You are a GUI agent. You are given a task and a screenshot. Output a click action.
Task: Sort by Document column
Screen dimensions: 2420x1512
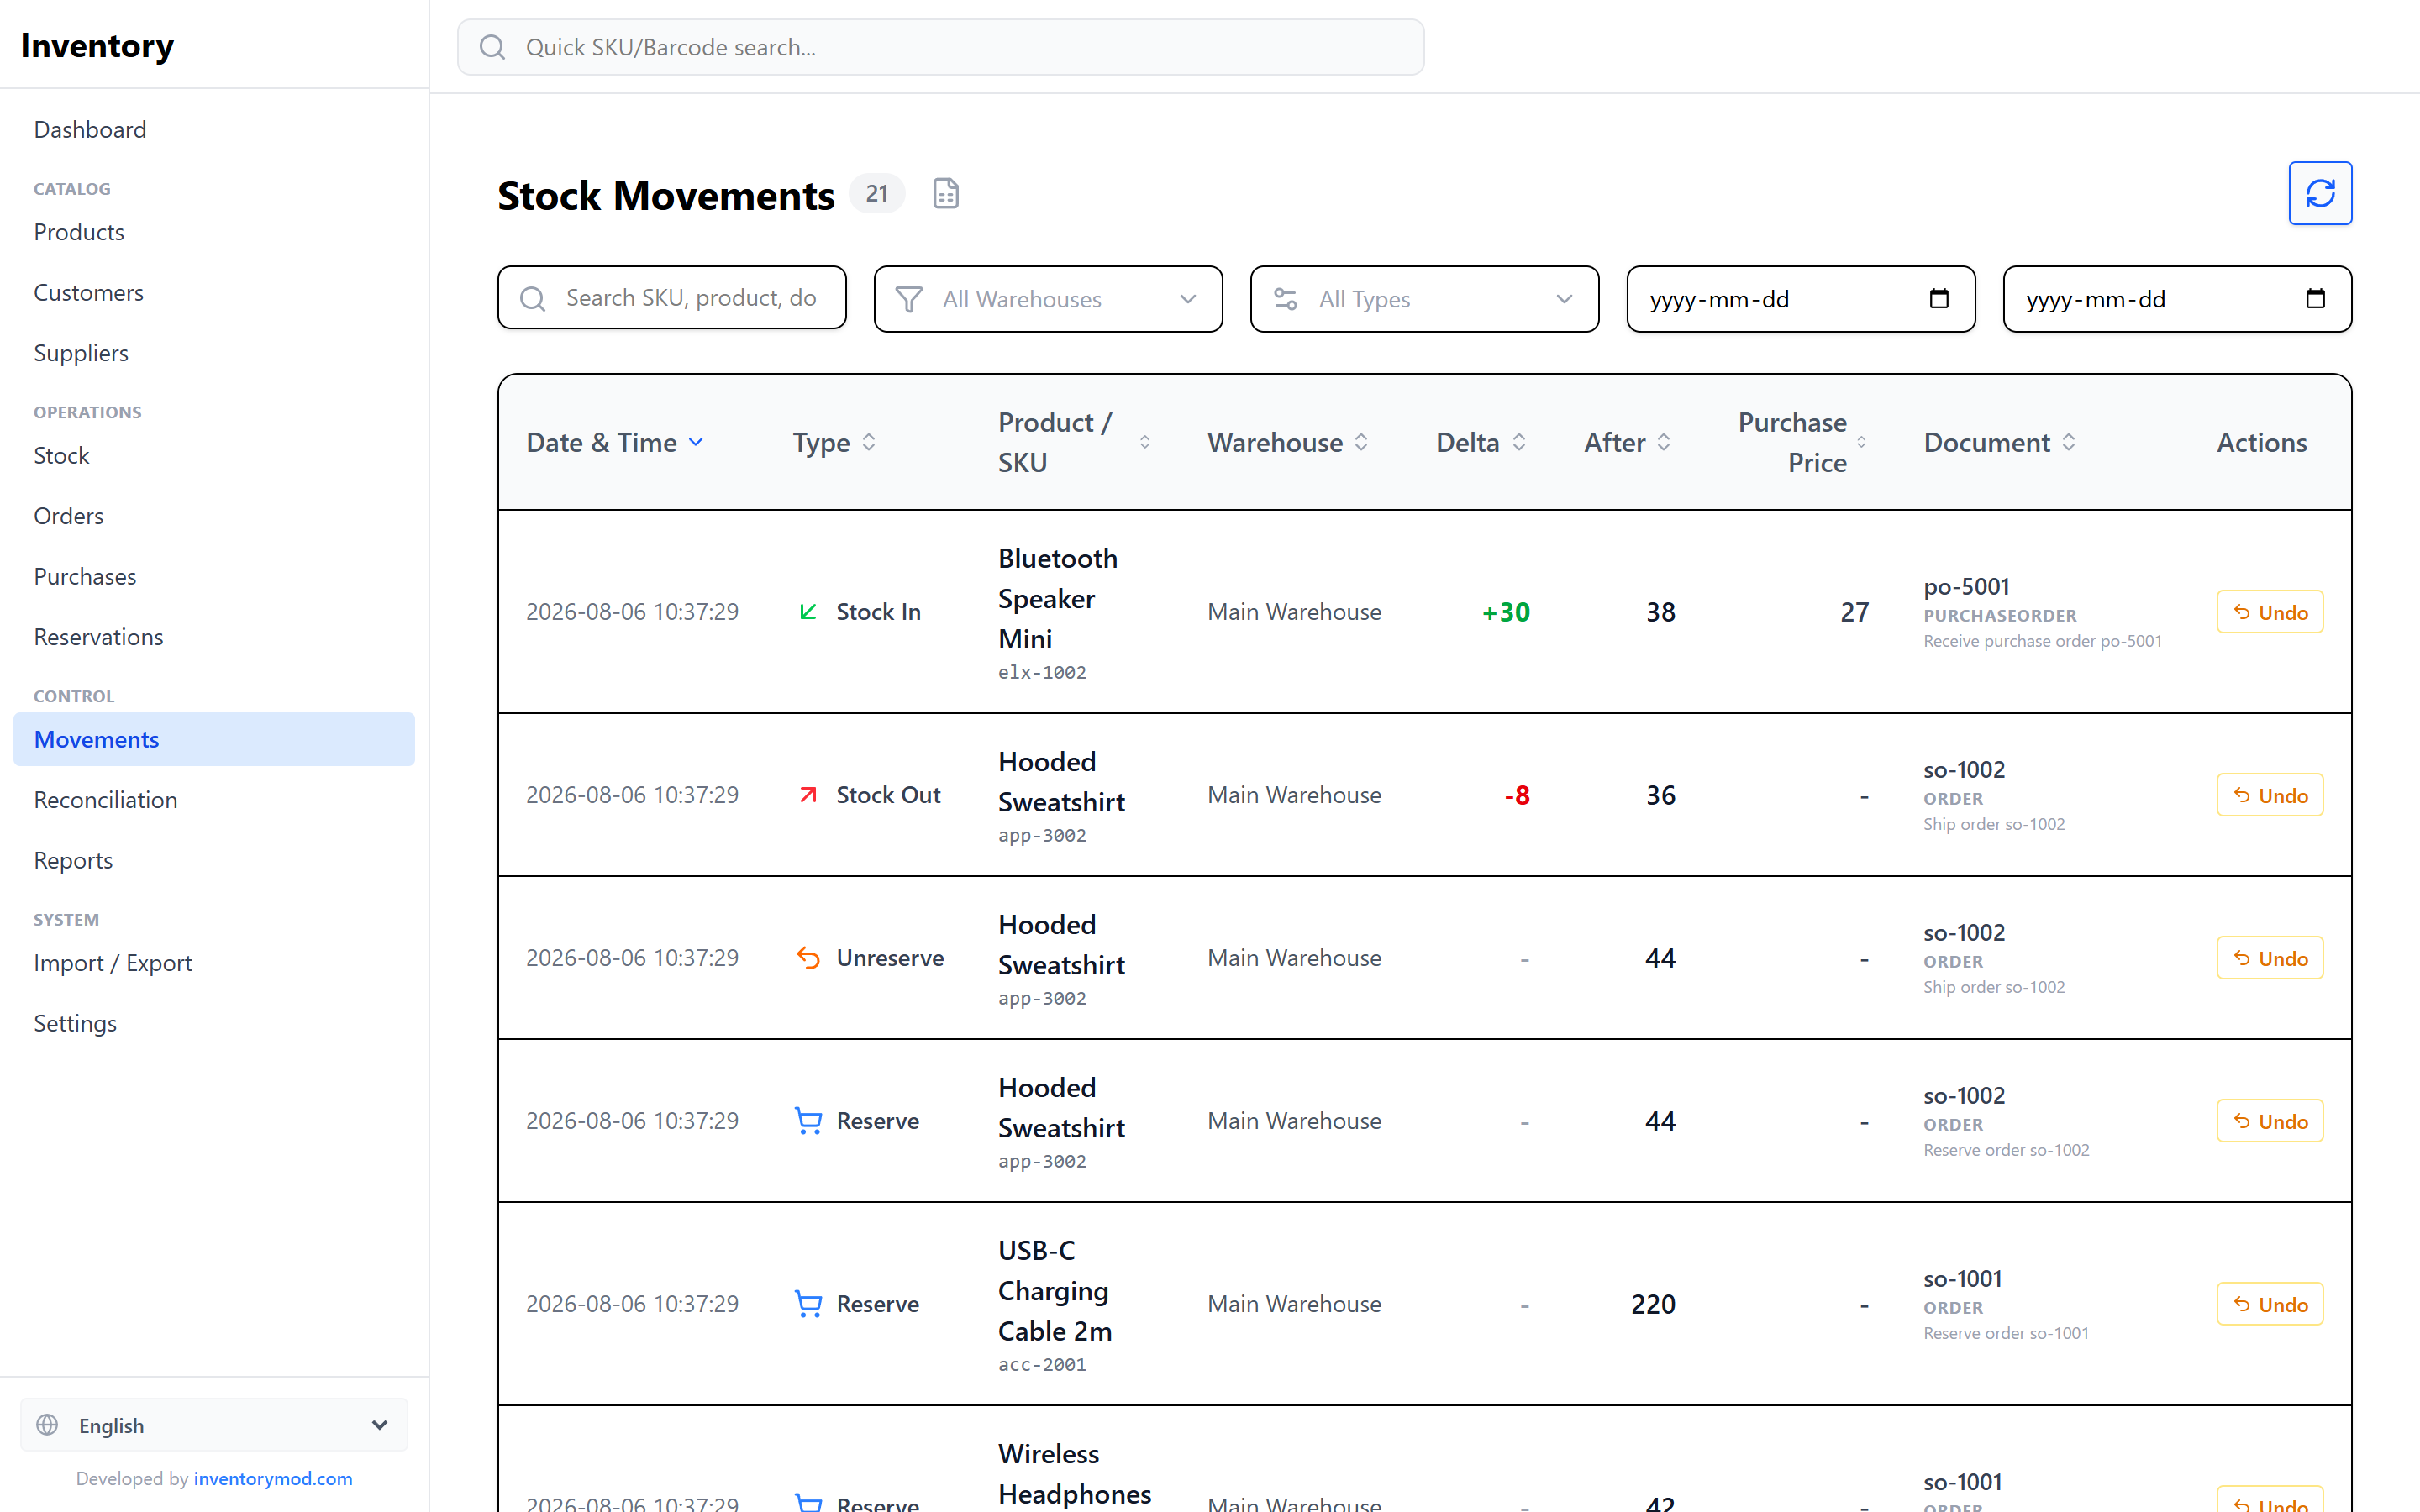(1999, 442)
